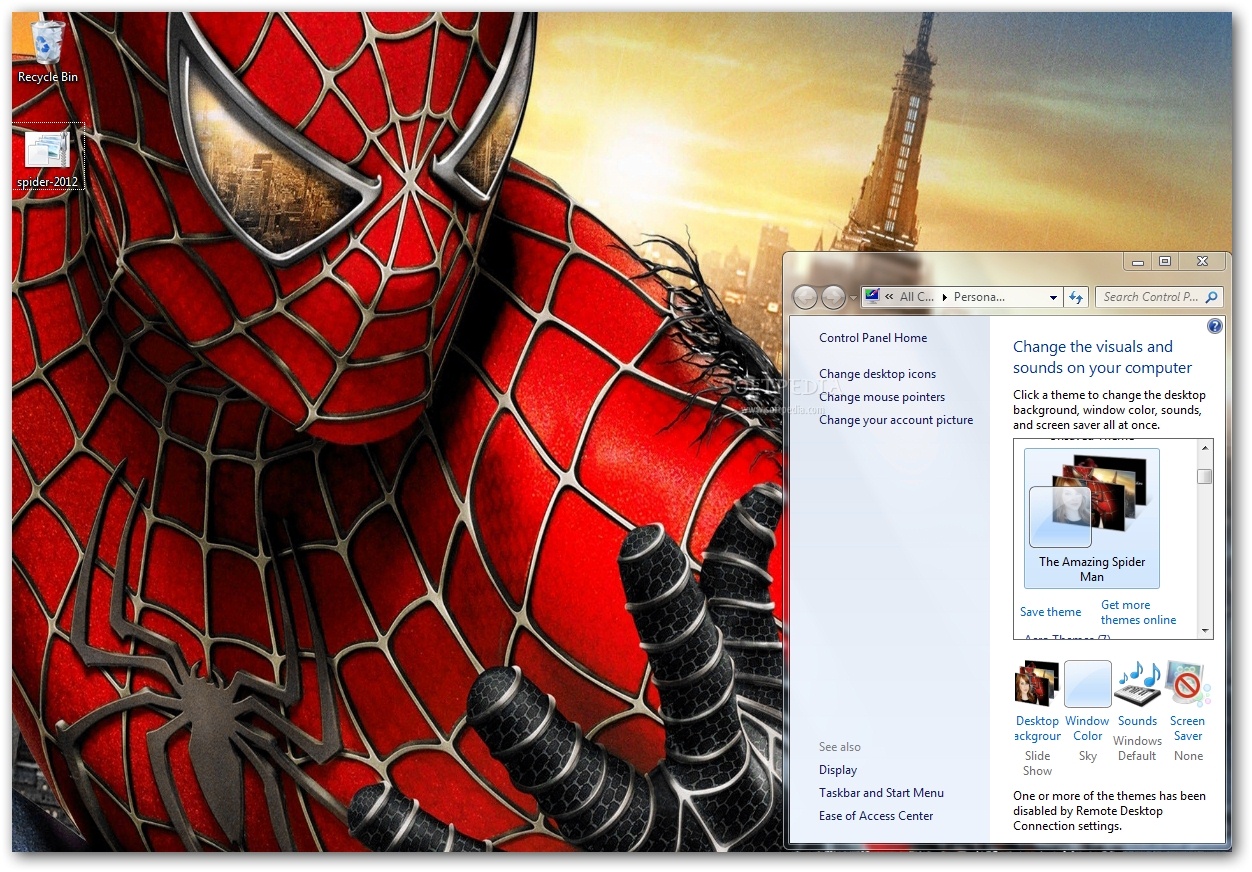Select The Amazing Spider Man theme thumbnail
The height and width of the screenshot is (872, 1252).
pyautogui.click(x=1092, y=518)
